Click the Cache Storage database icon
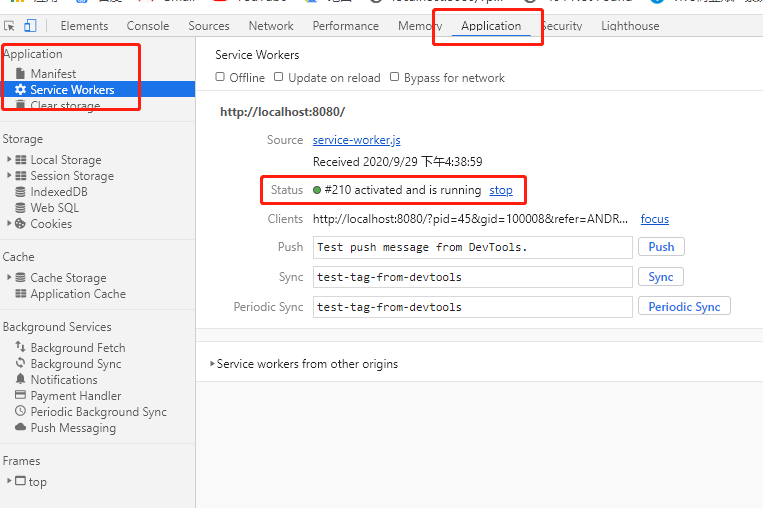The image size is (763, 508). tap(20, 277)
